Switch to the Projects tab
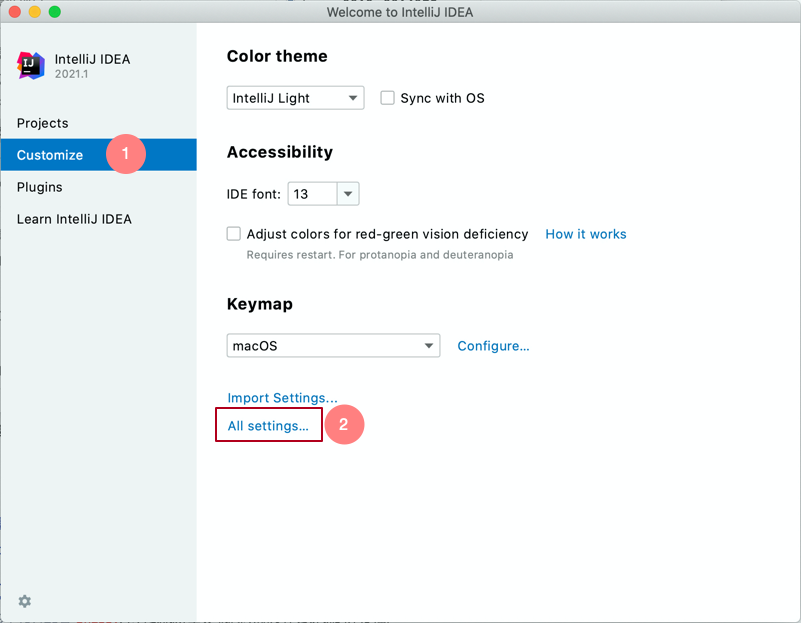The width and height of the screenshot is (801, 623). pos(43,123)
